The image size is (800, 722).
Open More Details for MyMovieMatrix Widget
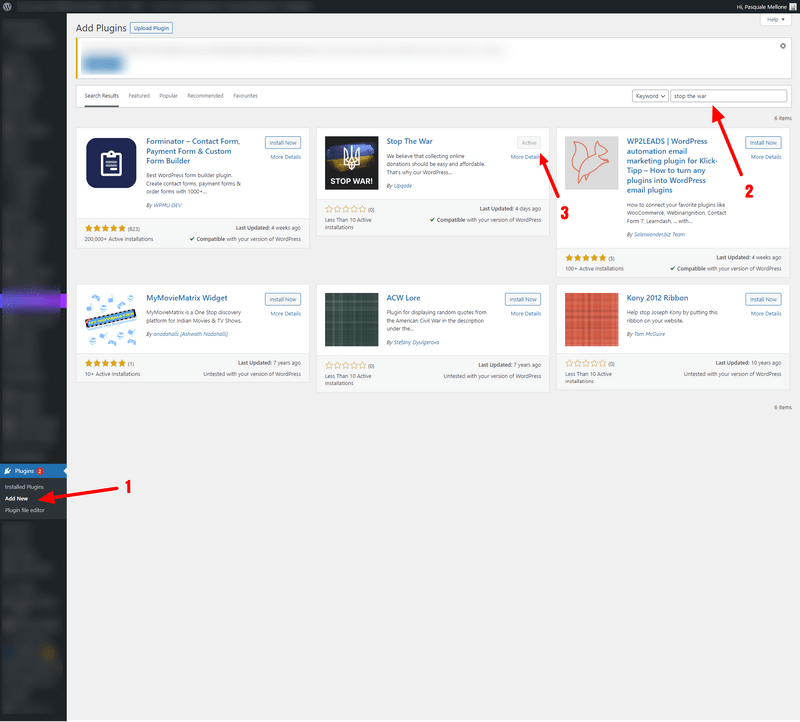point(286,314)
